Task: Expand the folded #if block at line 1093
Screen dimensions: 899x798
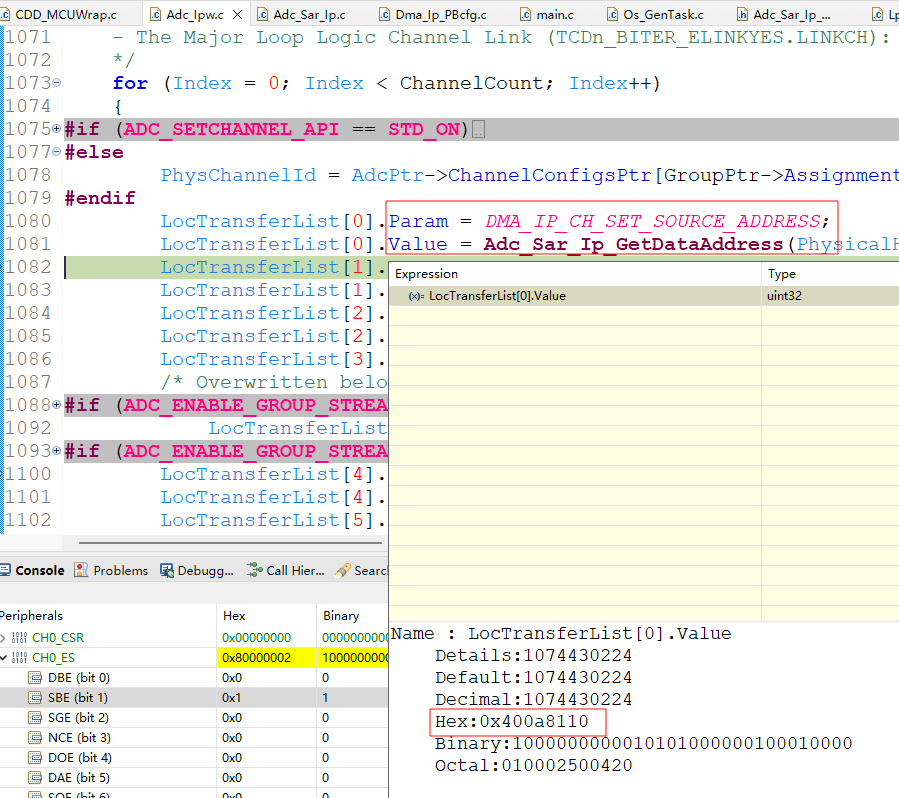Action: (x=57, y=450)
